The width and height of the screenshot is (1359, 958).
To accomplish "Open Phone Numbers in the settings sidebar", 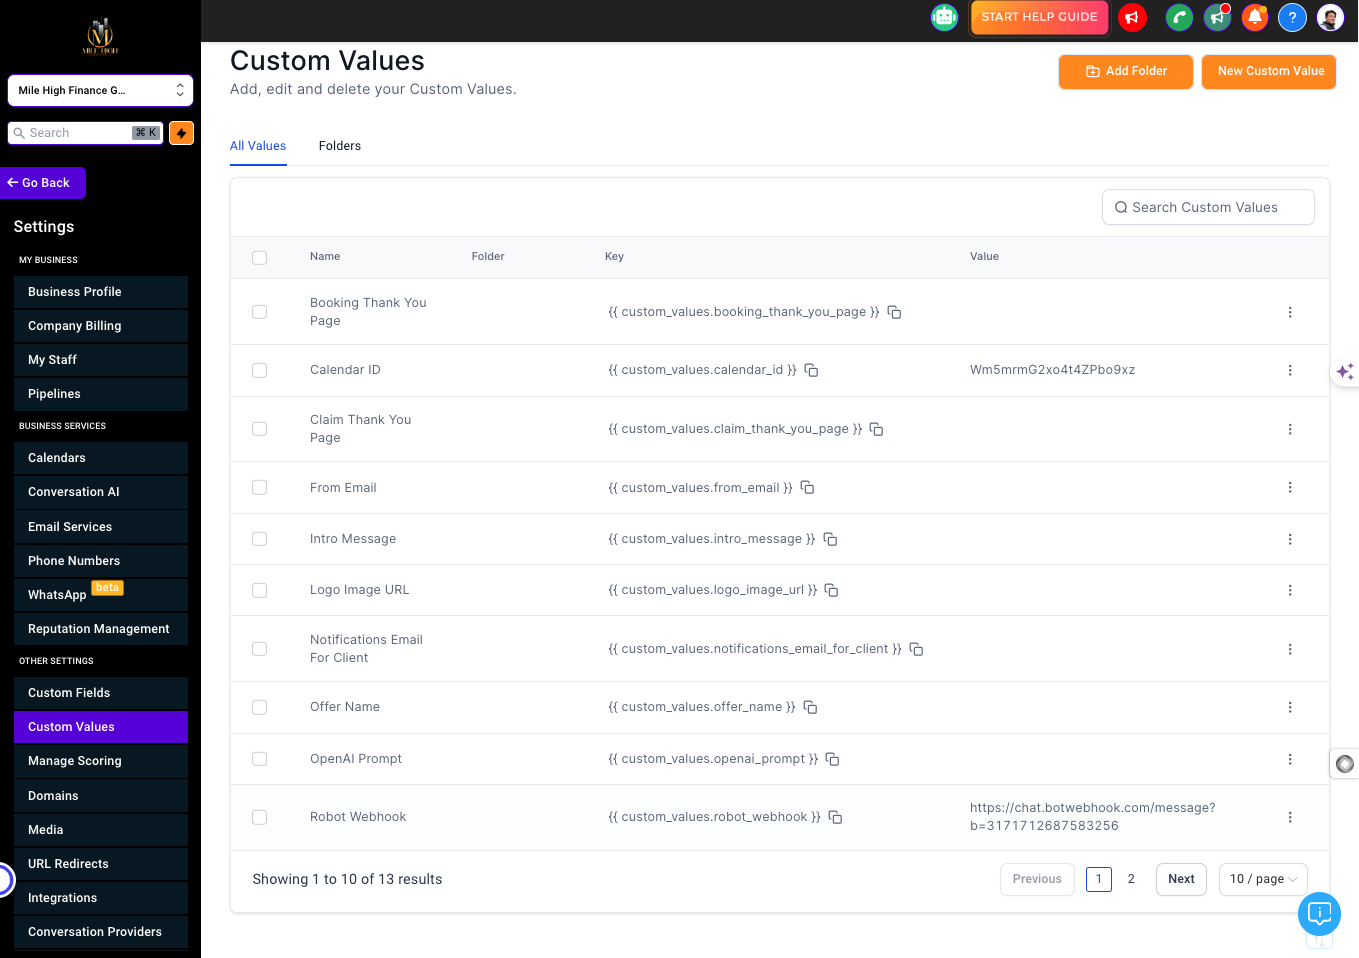I will coord(101,561).
